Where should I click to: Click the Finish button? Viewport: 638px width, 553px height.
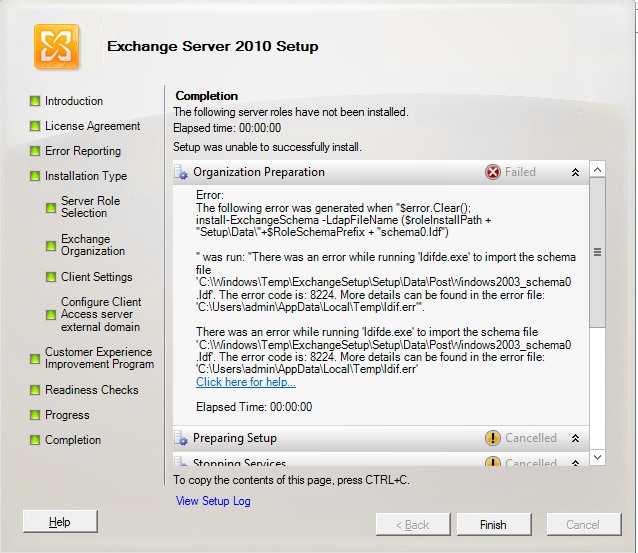tap(494, 525)
